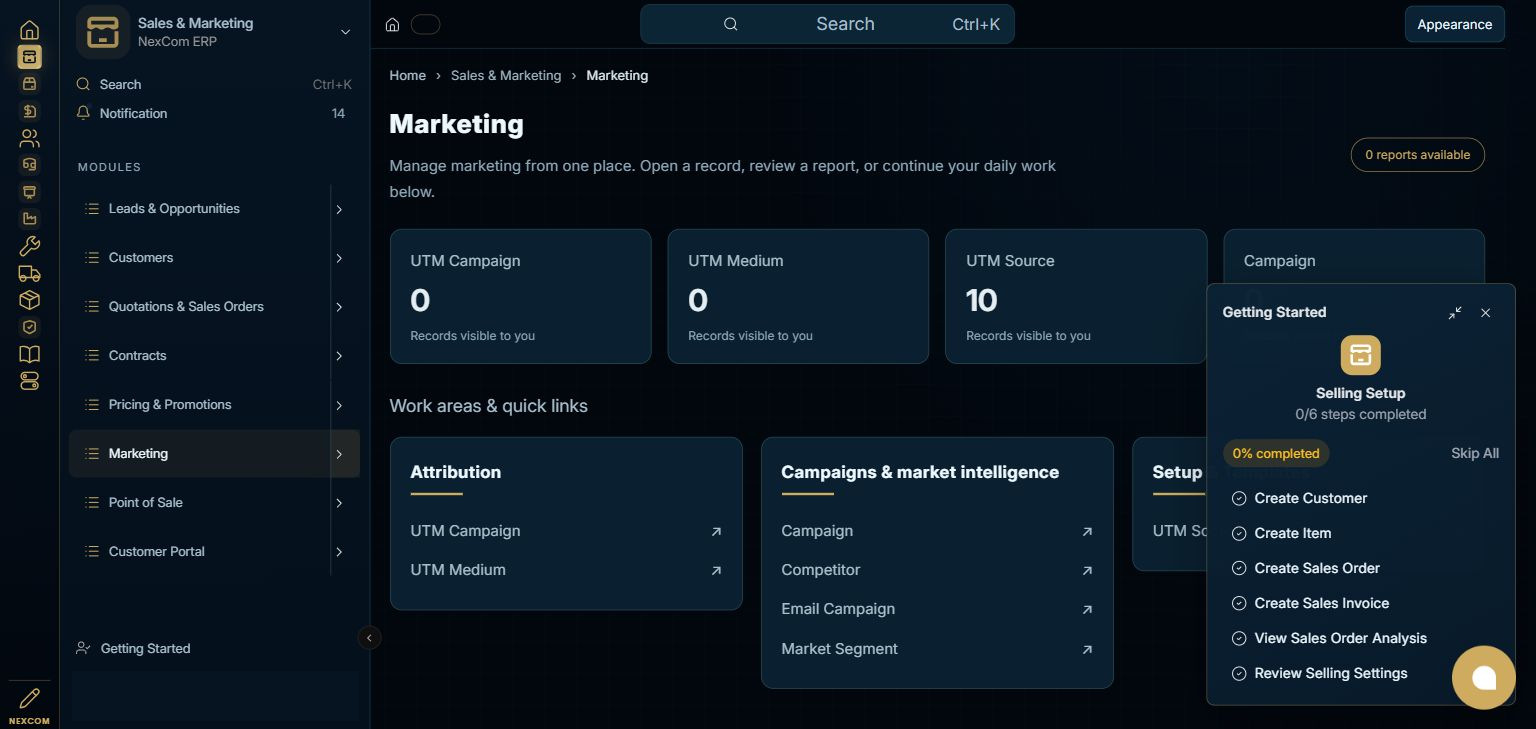This screenshot has height=729, width=1536.
Task: Expand the Leads & Opportunities module
Action: point(339,209)
